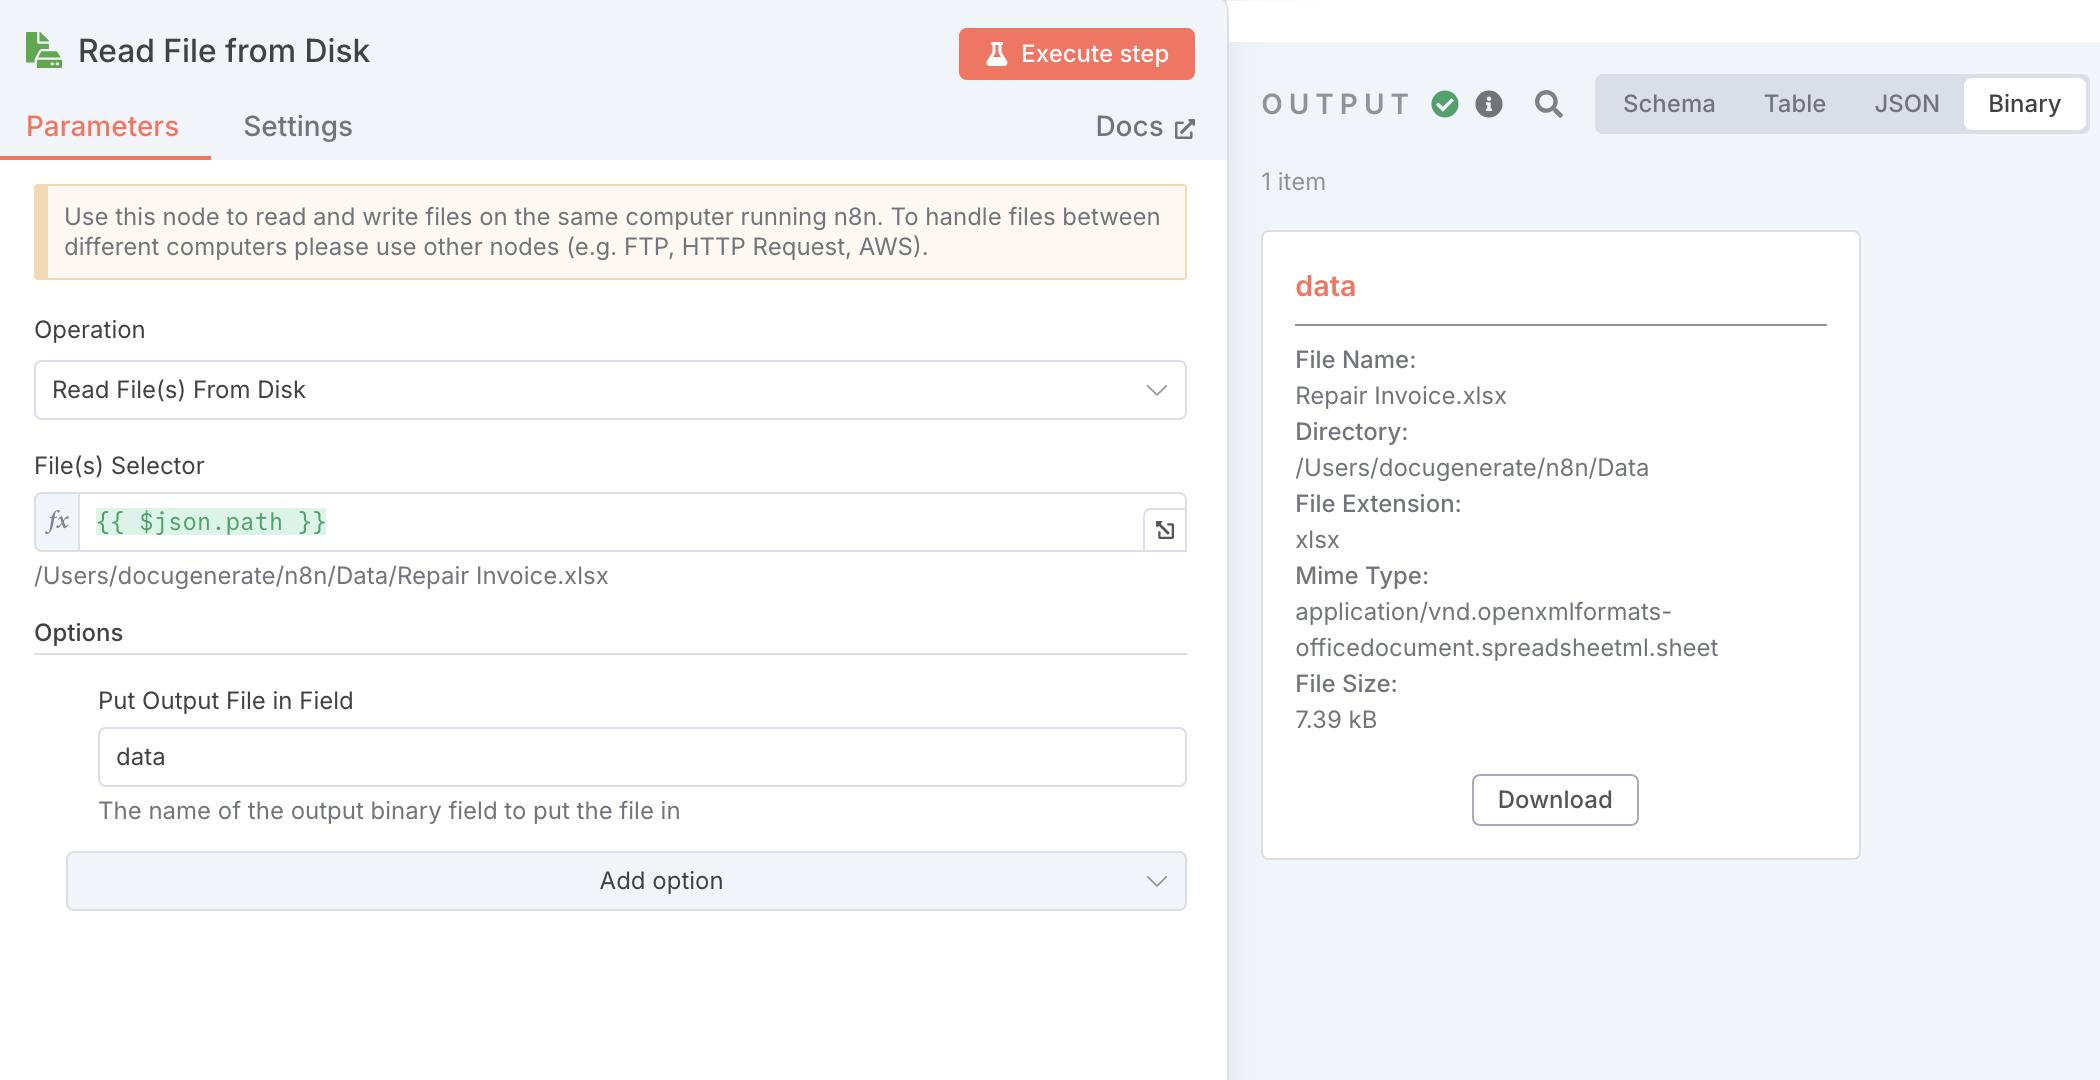Screen dimensions: 2100x1080
Task: Click the Docs external link icon
Action: [1185, 128]
